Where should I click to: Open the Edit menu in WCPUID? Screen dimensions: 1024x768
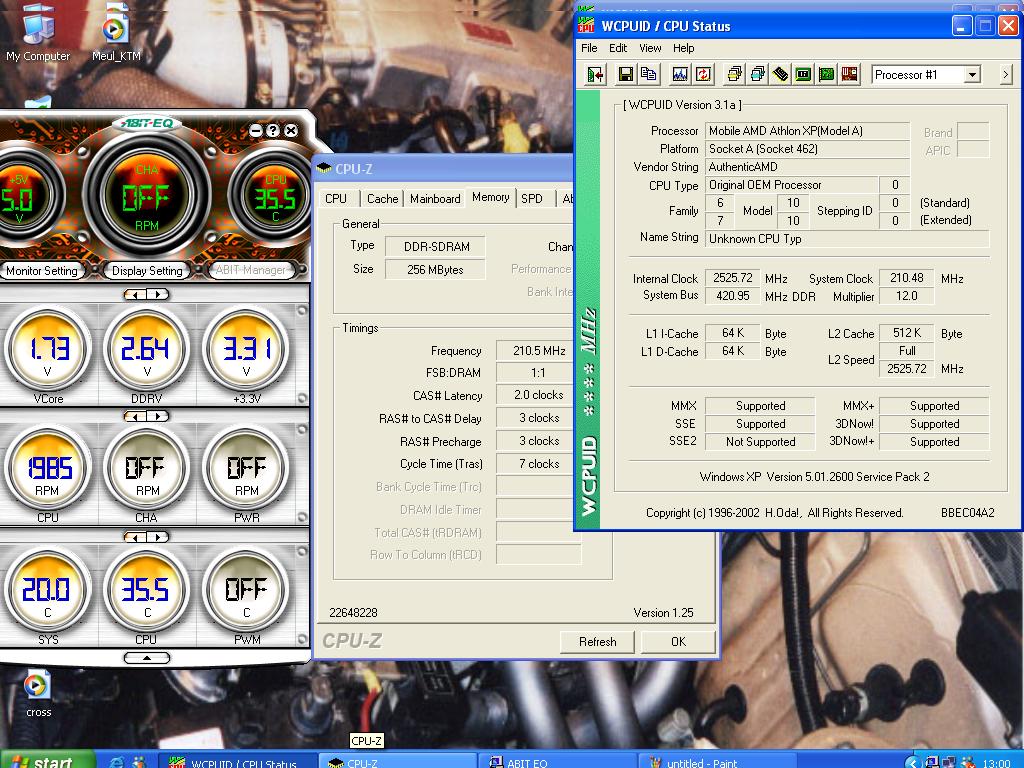(x=618, y=48)
